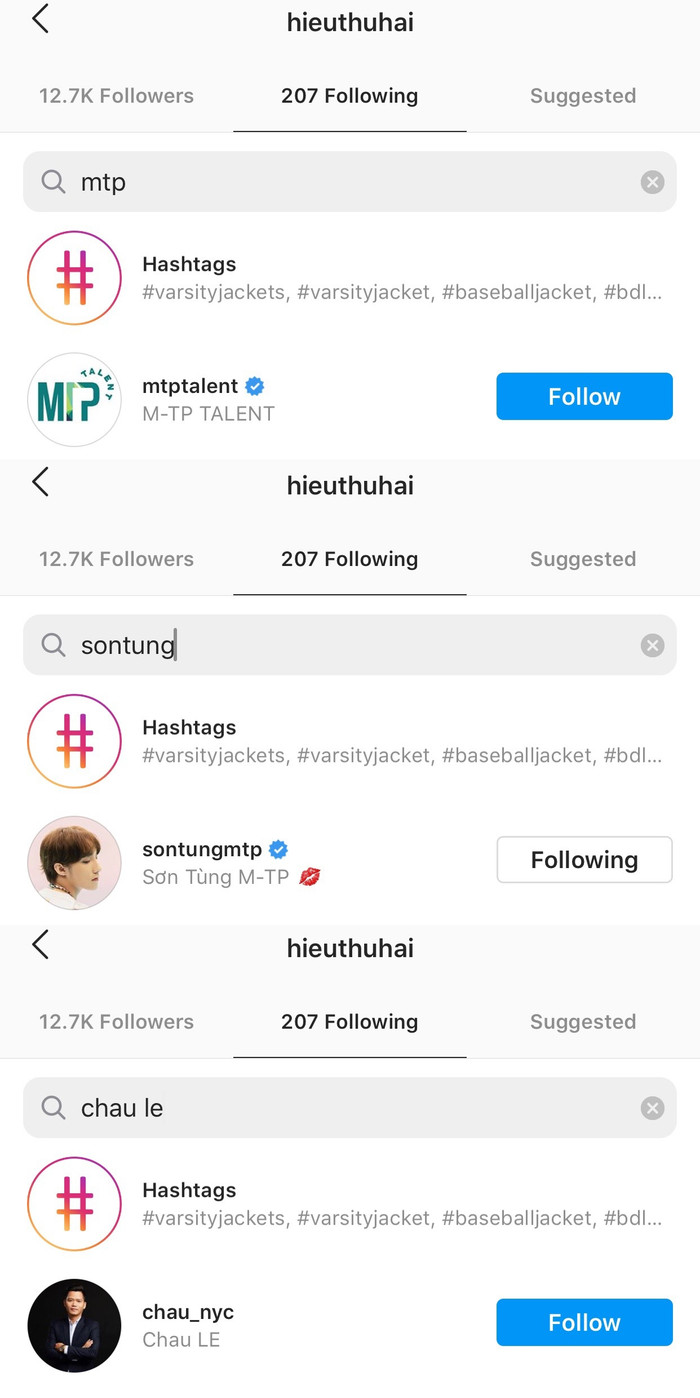The width and height of the screenshot is (700, 1398).
Task: Select the 207 Following tab
Action: pos(349,96)
